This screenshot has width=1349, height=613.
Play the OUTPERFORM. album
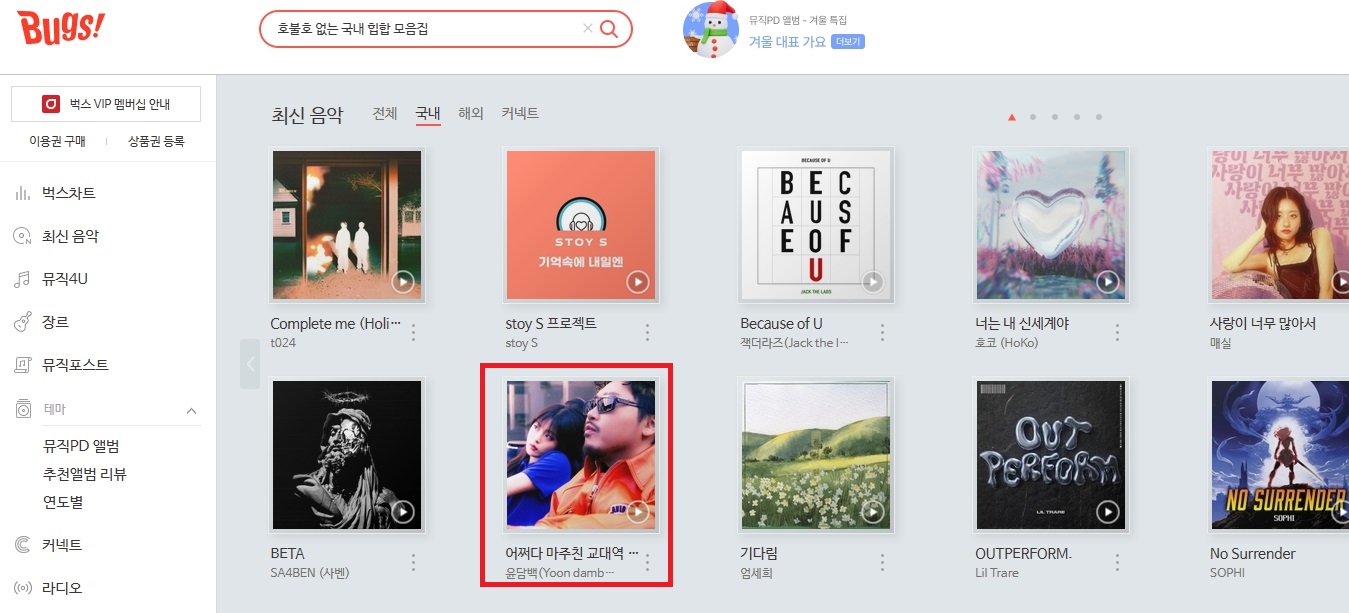tap(1108, 512)
